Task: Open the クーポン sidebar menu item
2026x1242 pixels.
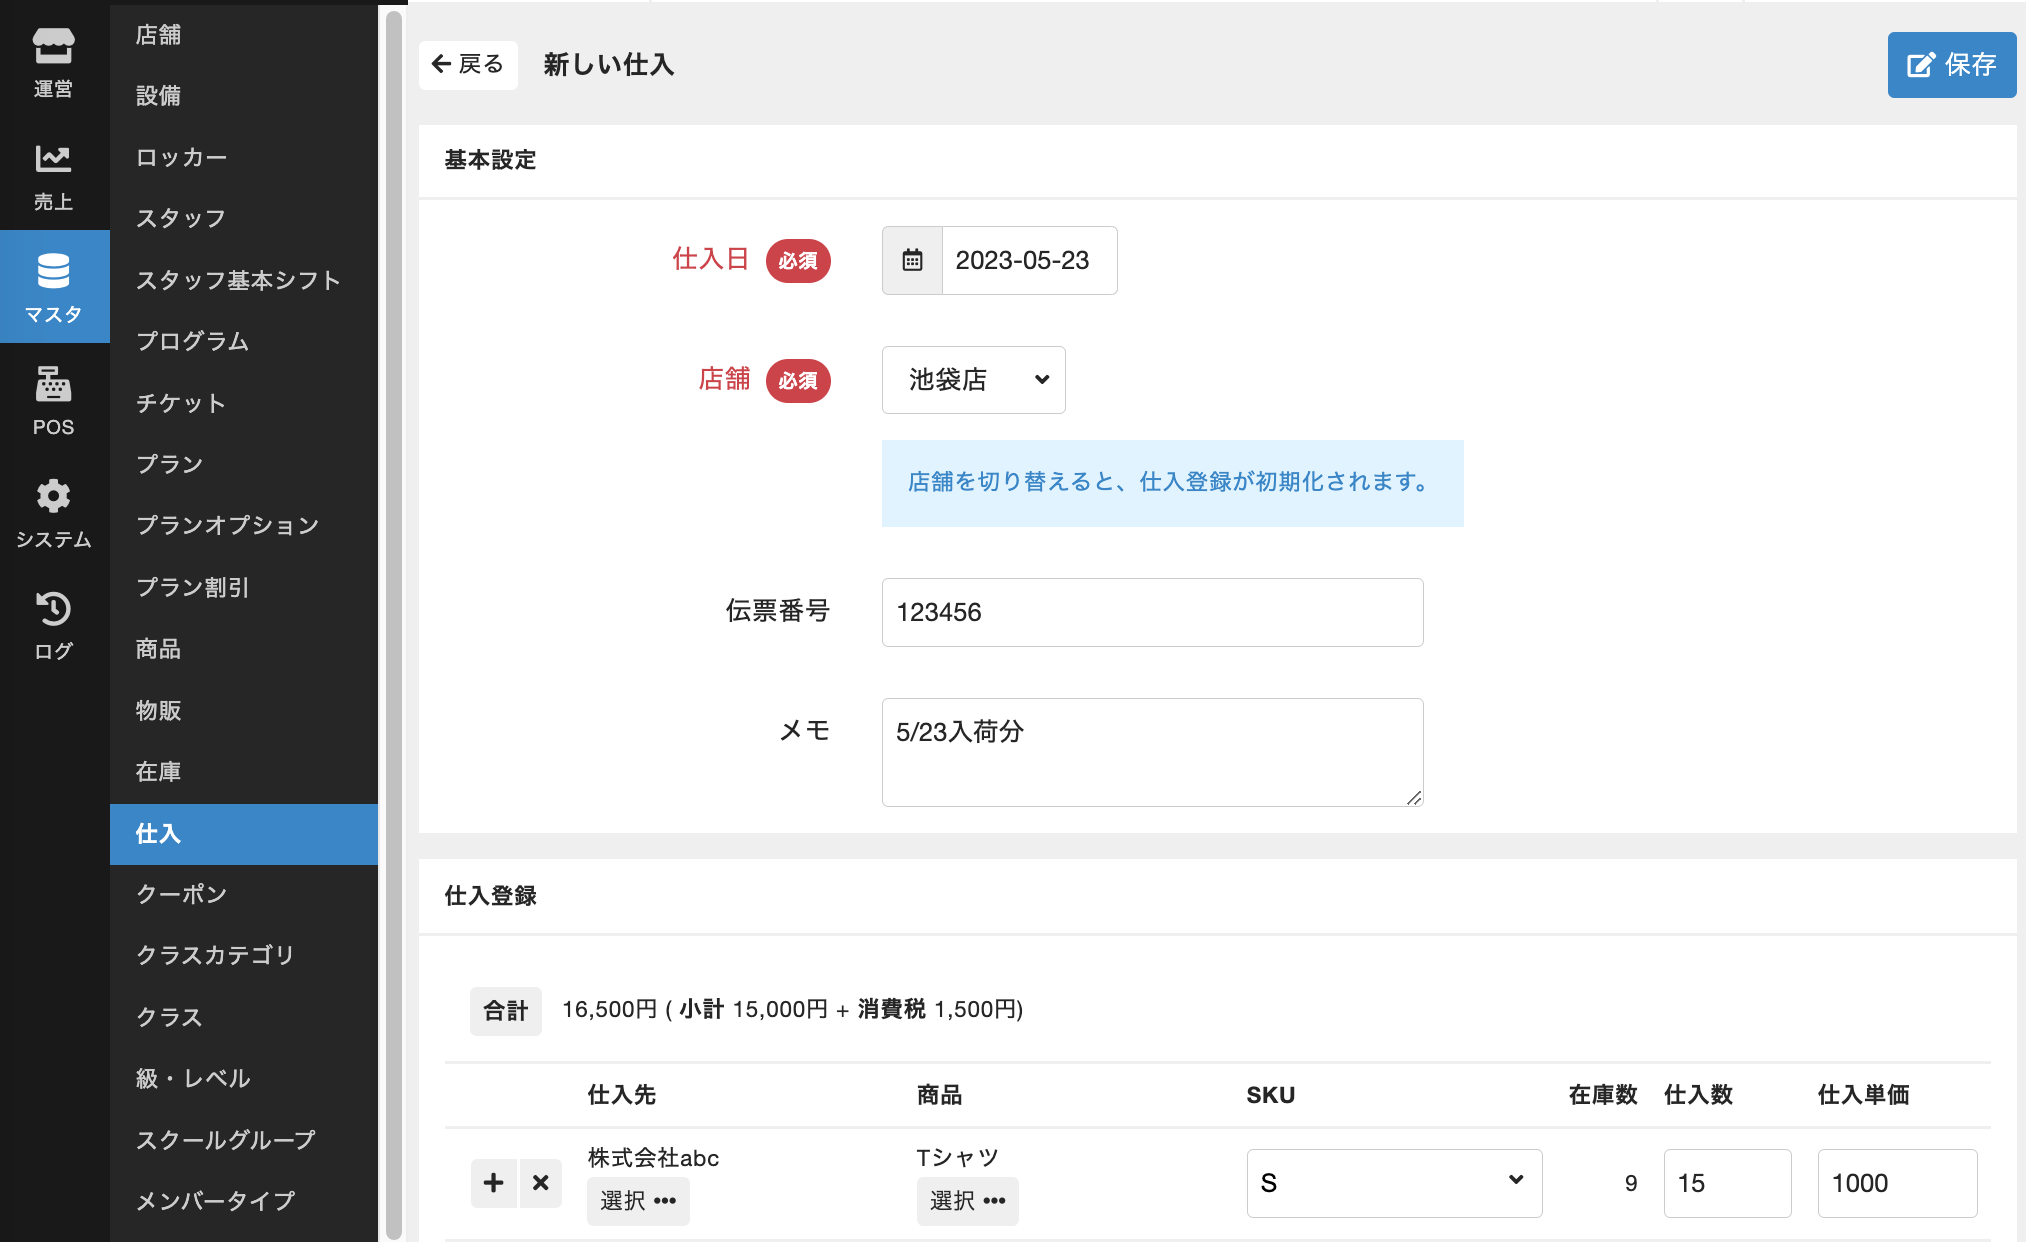Action: (181, 894)
